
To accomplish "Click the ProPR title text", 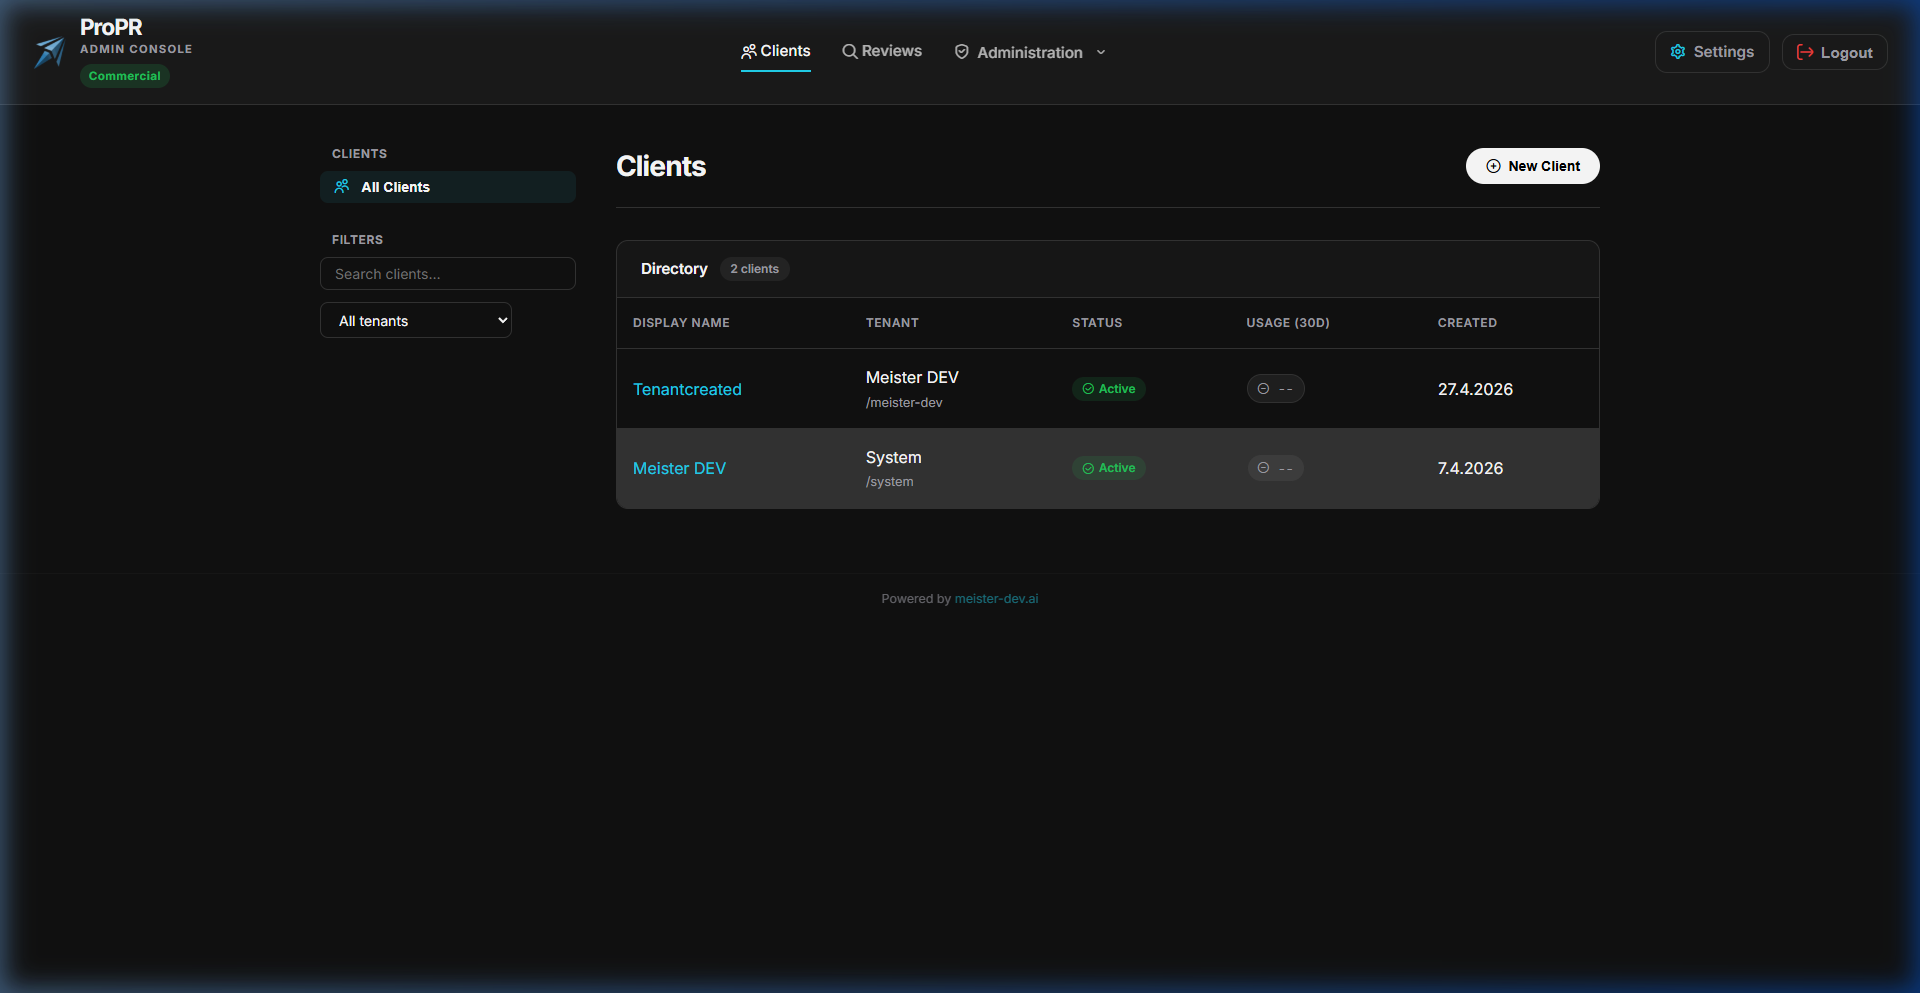I will (111, 27).
